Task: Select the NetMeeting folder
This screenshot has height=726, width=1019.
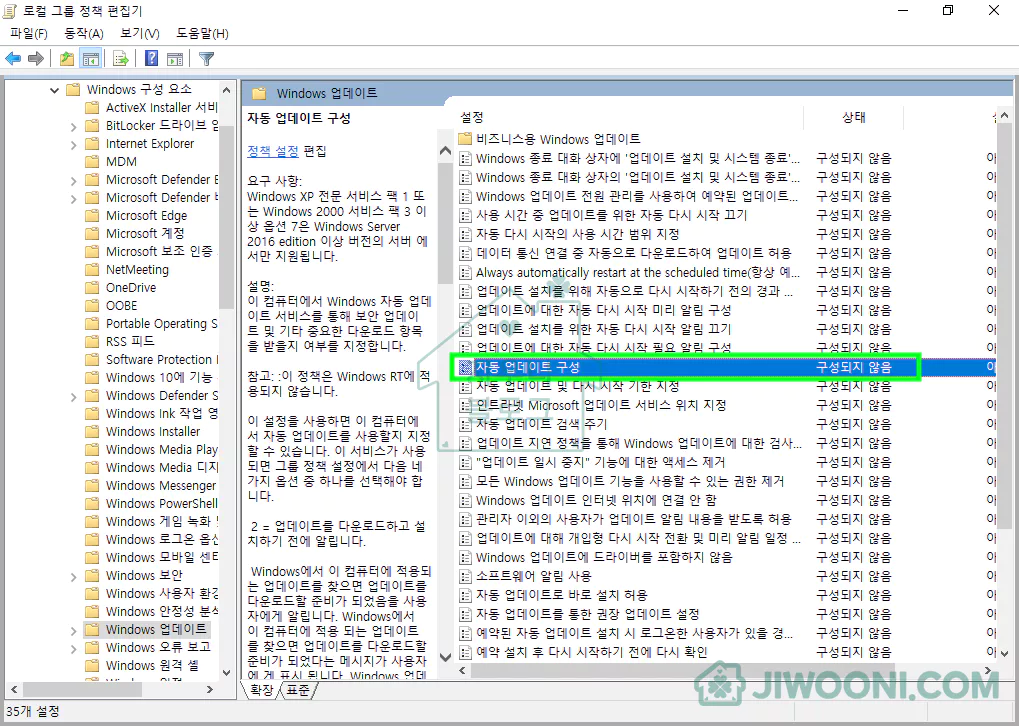Action: (x=128, y=269)
